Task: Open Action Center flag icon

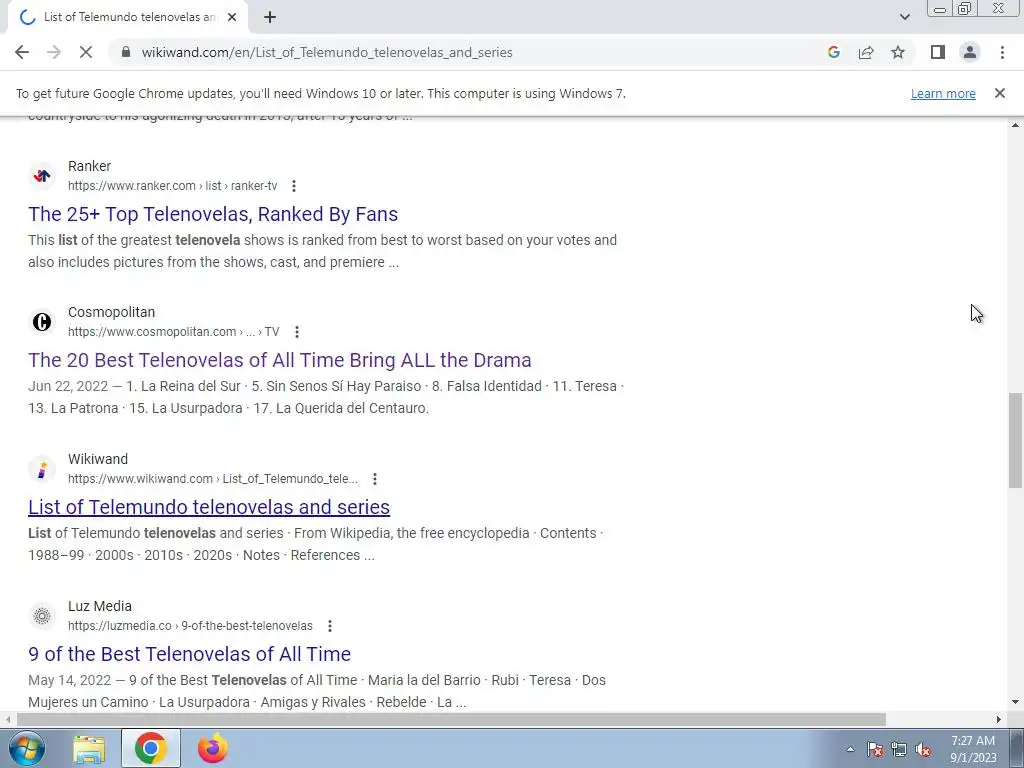Action: tap(875, 749)
